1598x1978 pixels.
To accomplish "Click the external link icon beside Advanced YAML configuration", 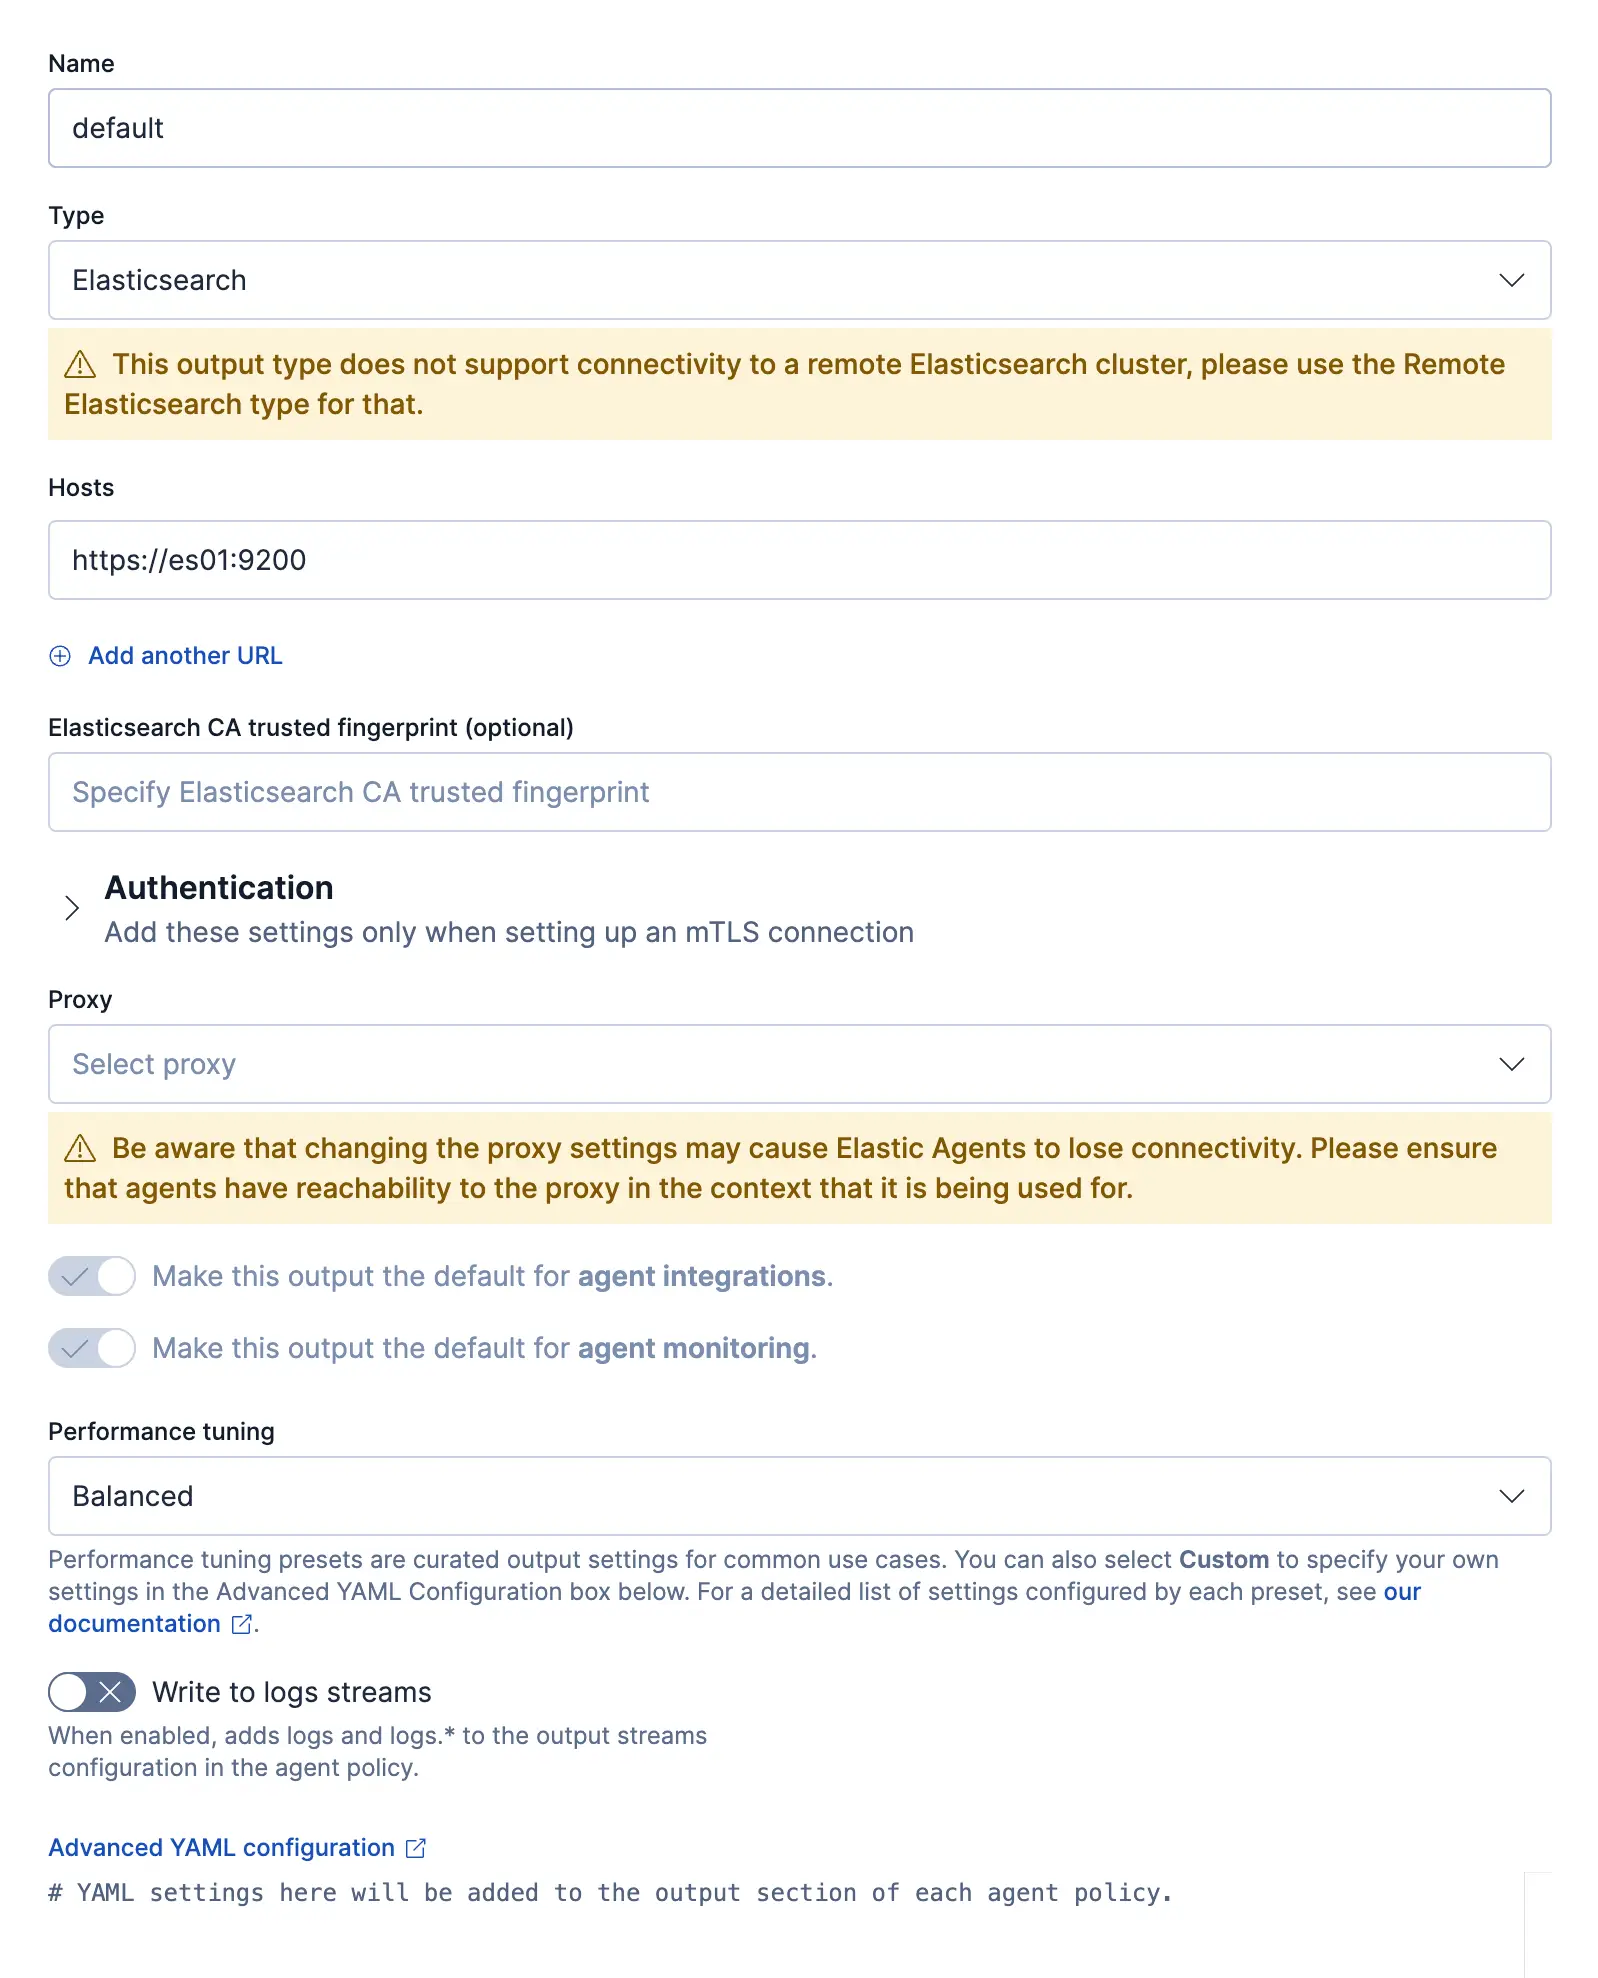I will click(x=416, y=1848).
